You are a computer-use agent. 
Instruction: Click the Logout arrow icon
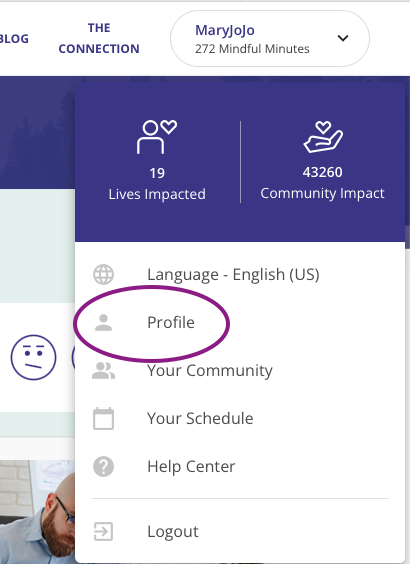pos(104,531)
